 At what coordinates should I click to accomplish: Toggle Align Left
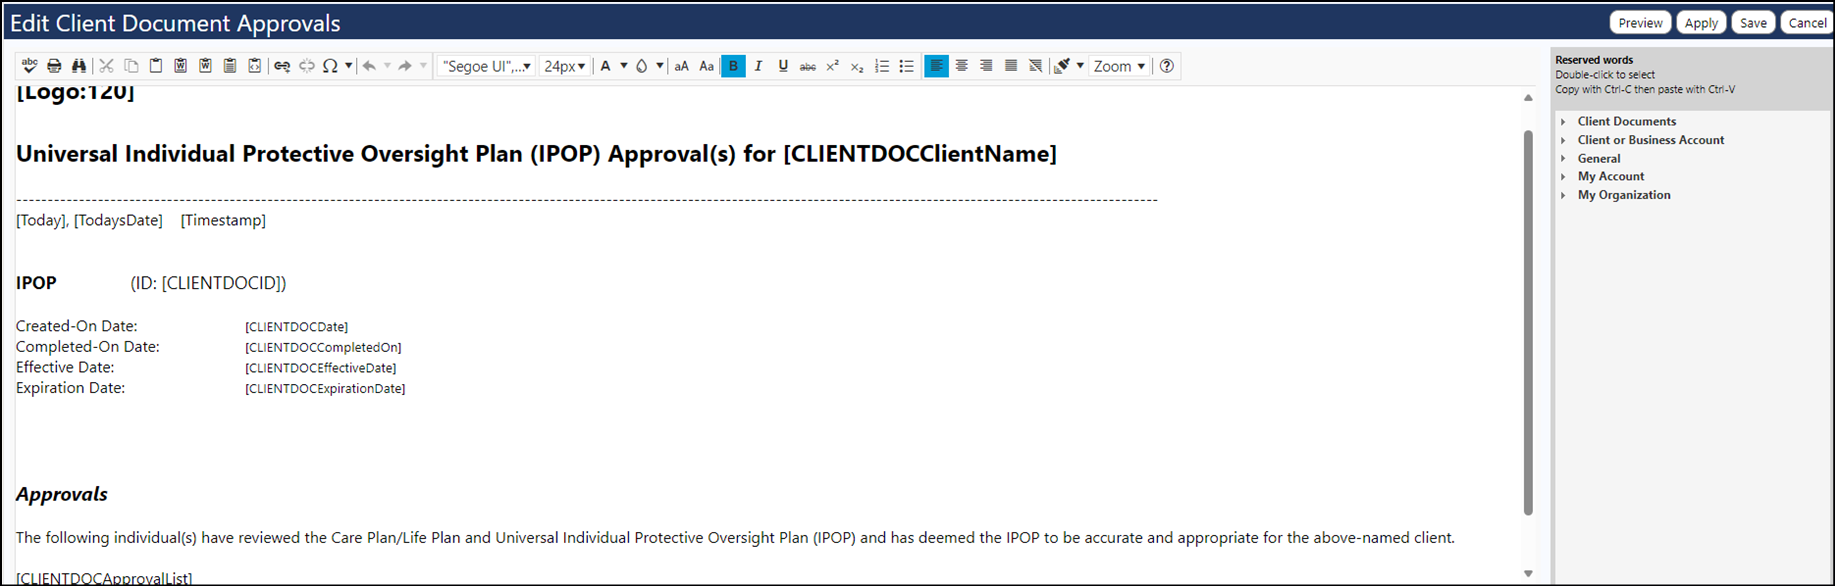tap(936, 66)
